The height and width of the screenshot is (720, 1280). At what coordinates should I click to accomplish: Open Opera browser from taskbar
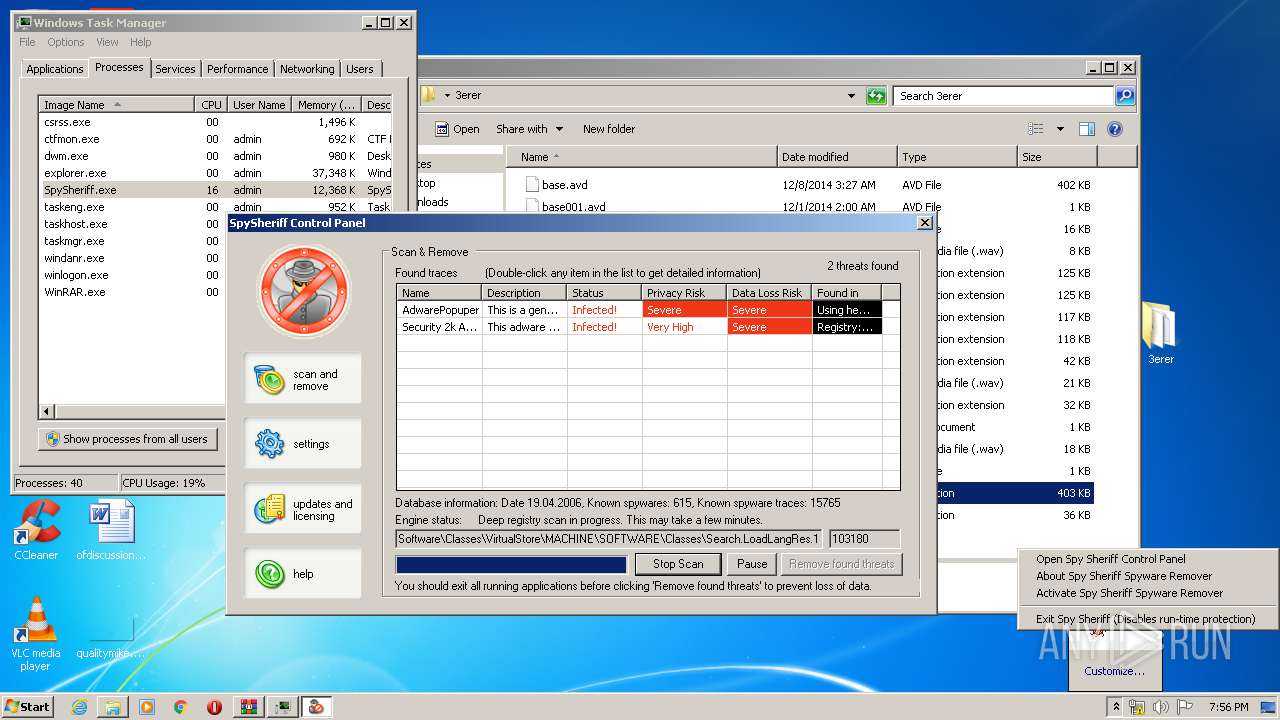214,707
